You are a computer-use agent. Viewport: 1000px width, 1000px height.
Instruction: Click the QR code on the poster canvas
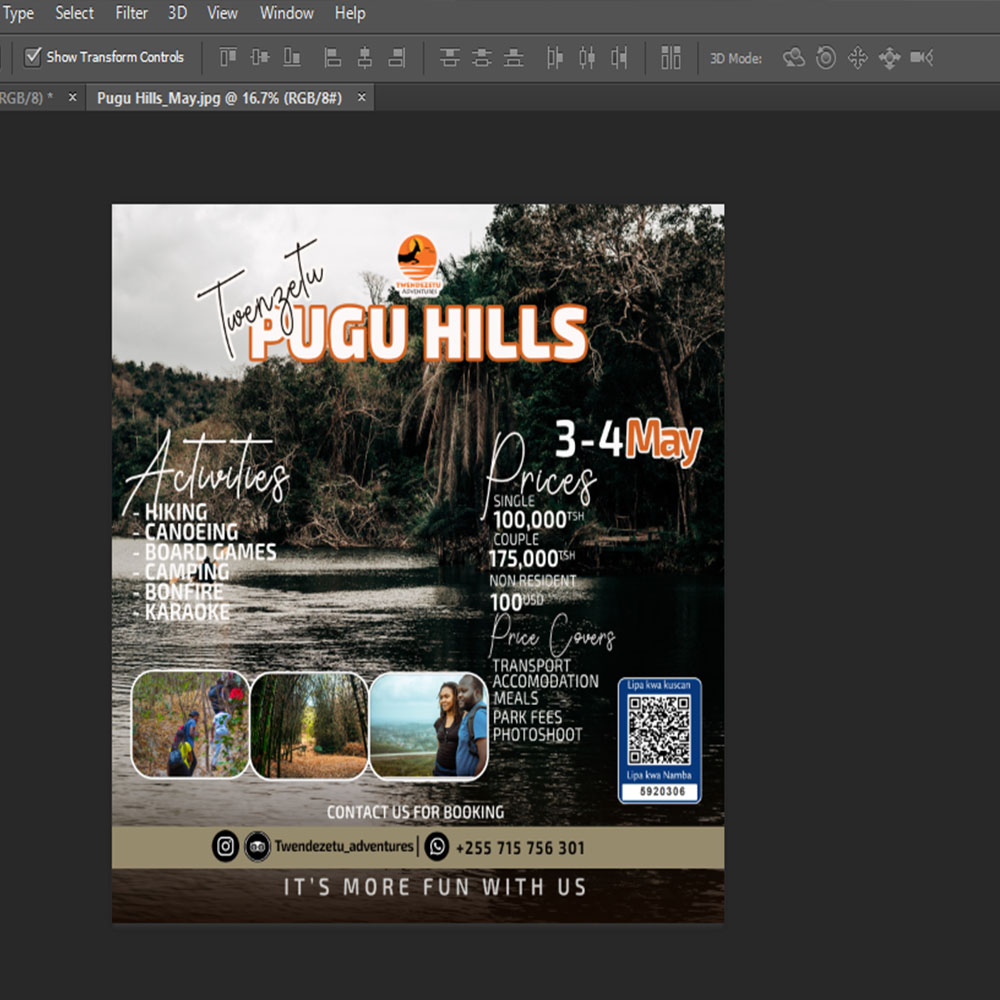(659, 731)
